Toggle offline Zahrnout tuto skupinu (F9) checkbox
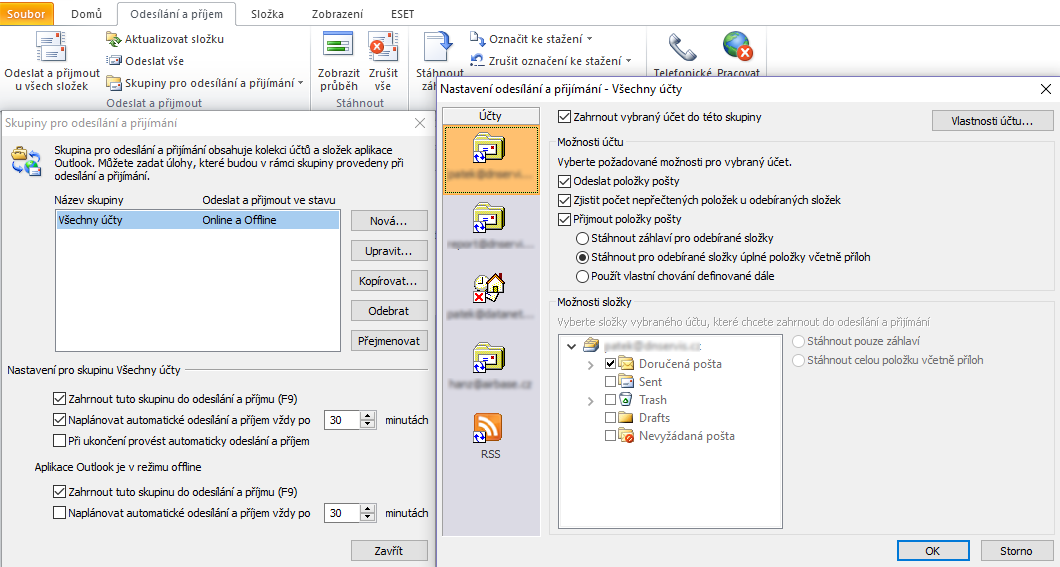The image size is (1060, 567). tap(59, 492)
